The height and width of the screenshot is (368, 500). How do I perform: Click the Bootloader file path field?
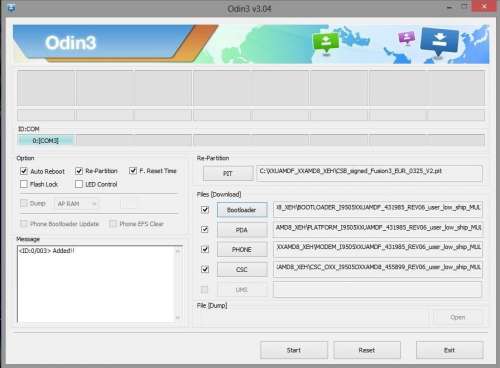[377, 210]
